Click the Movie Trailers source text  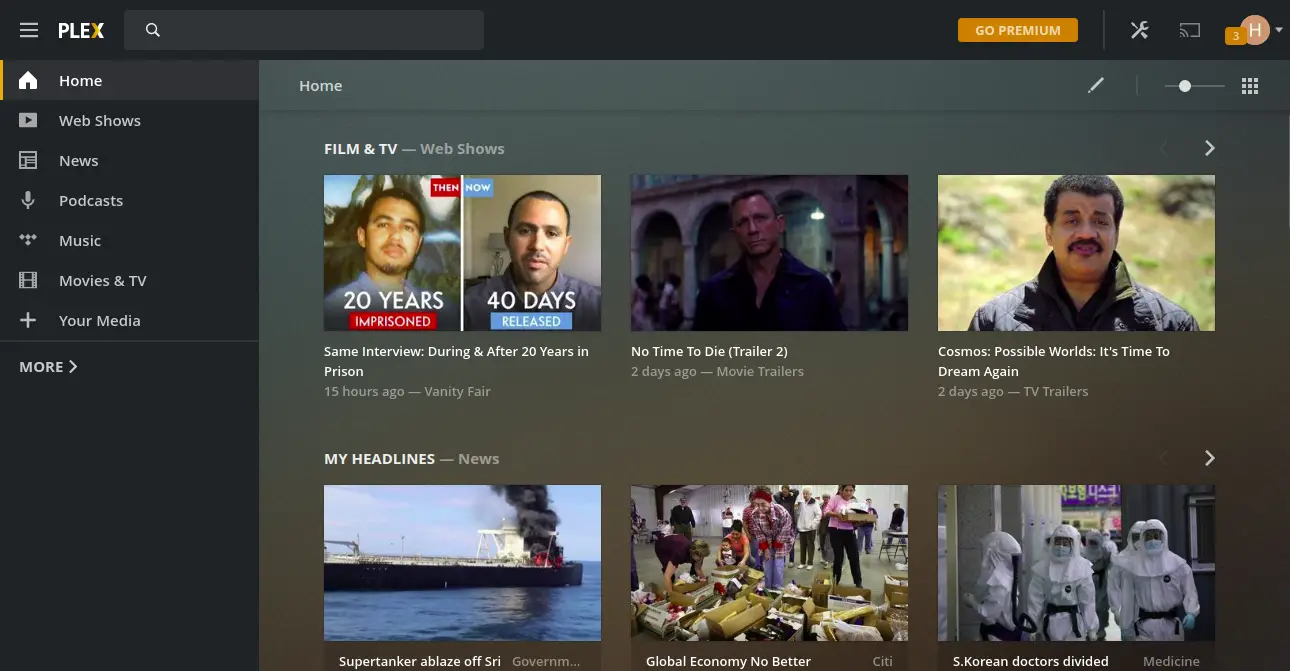coord(760,371)
